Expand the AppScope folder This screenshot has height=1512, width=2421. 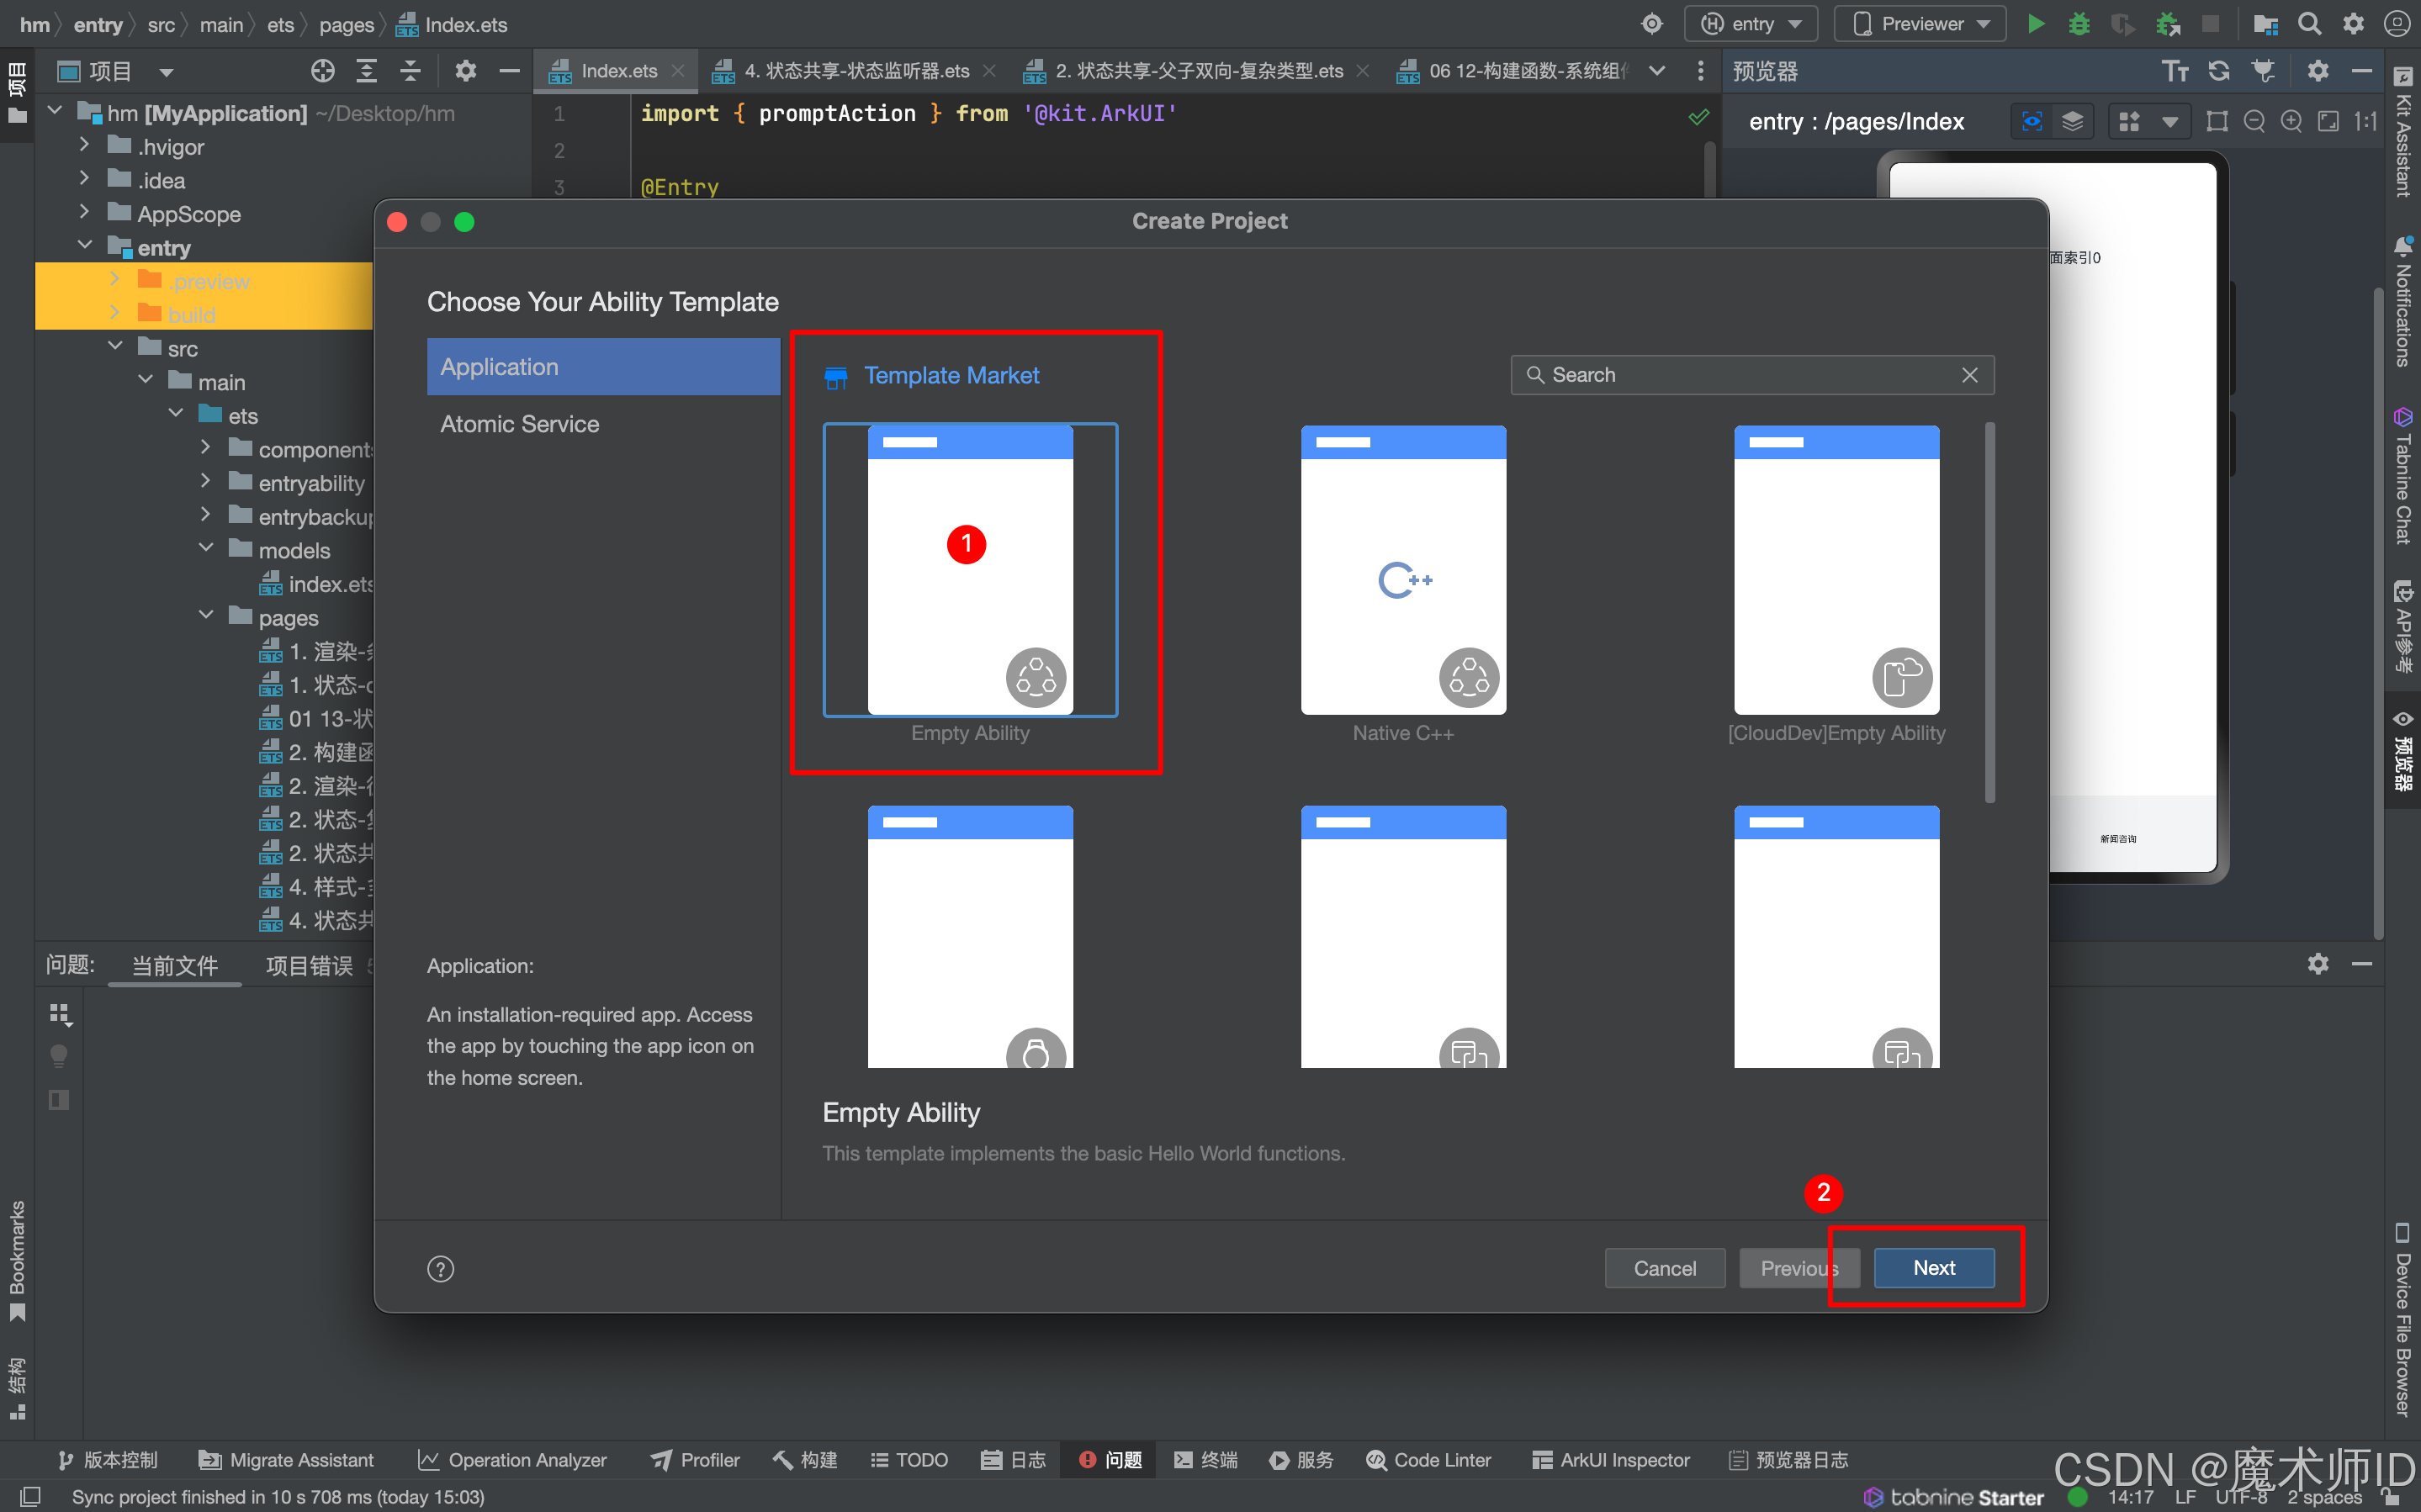tap(84, 213)
